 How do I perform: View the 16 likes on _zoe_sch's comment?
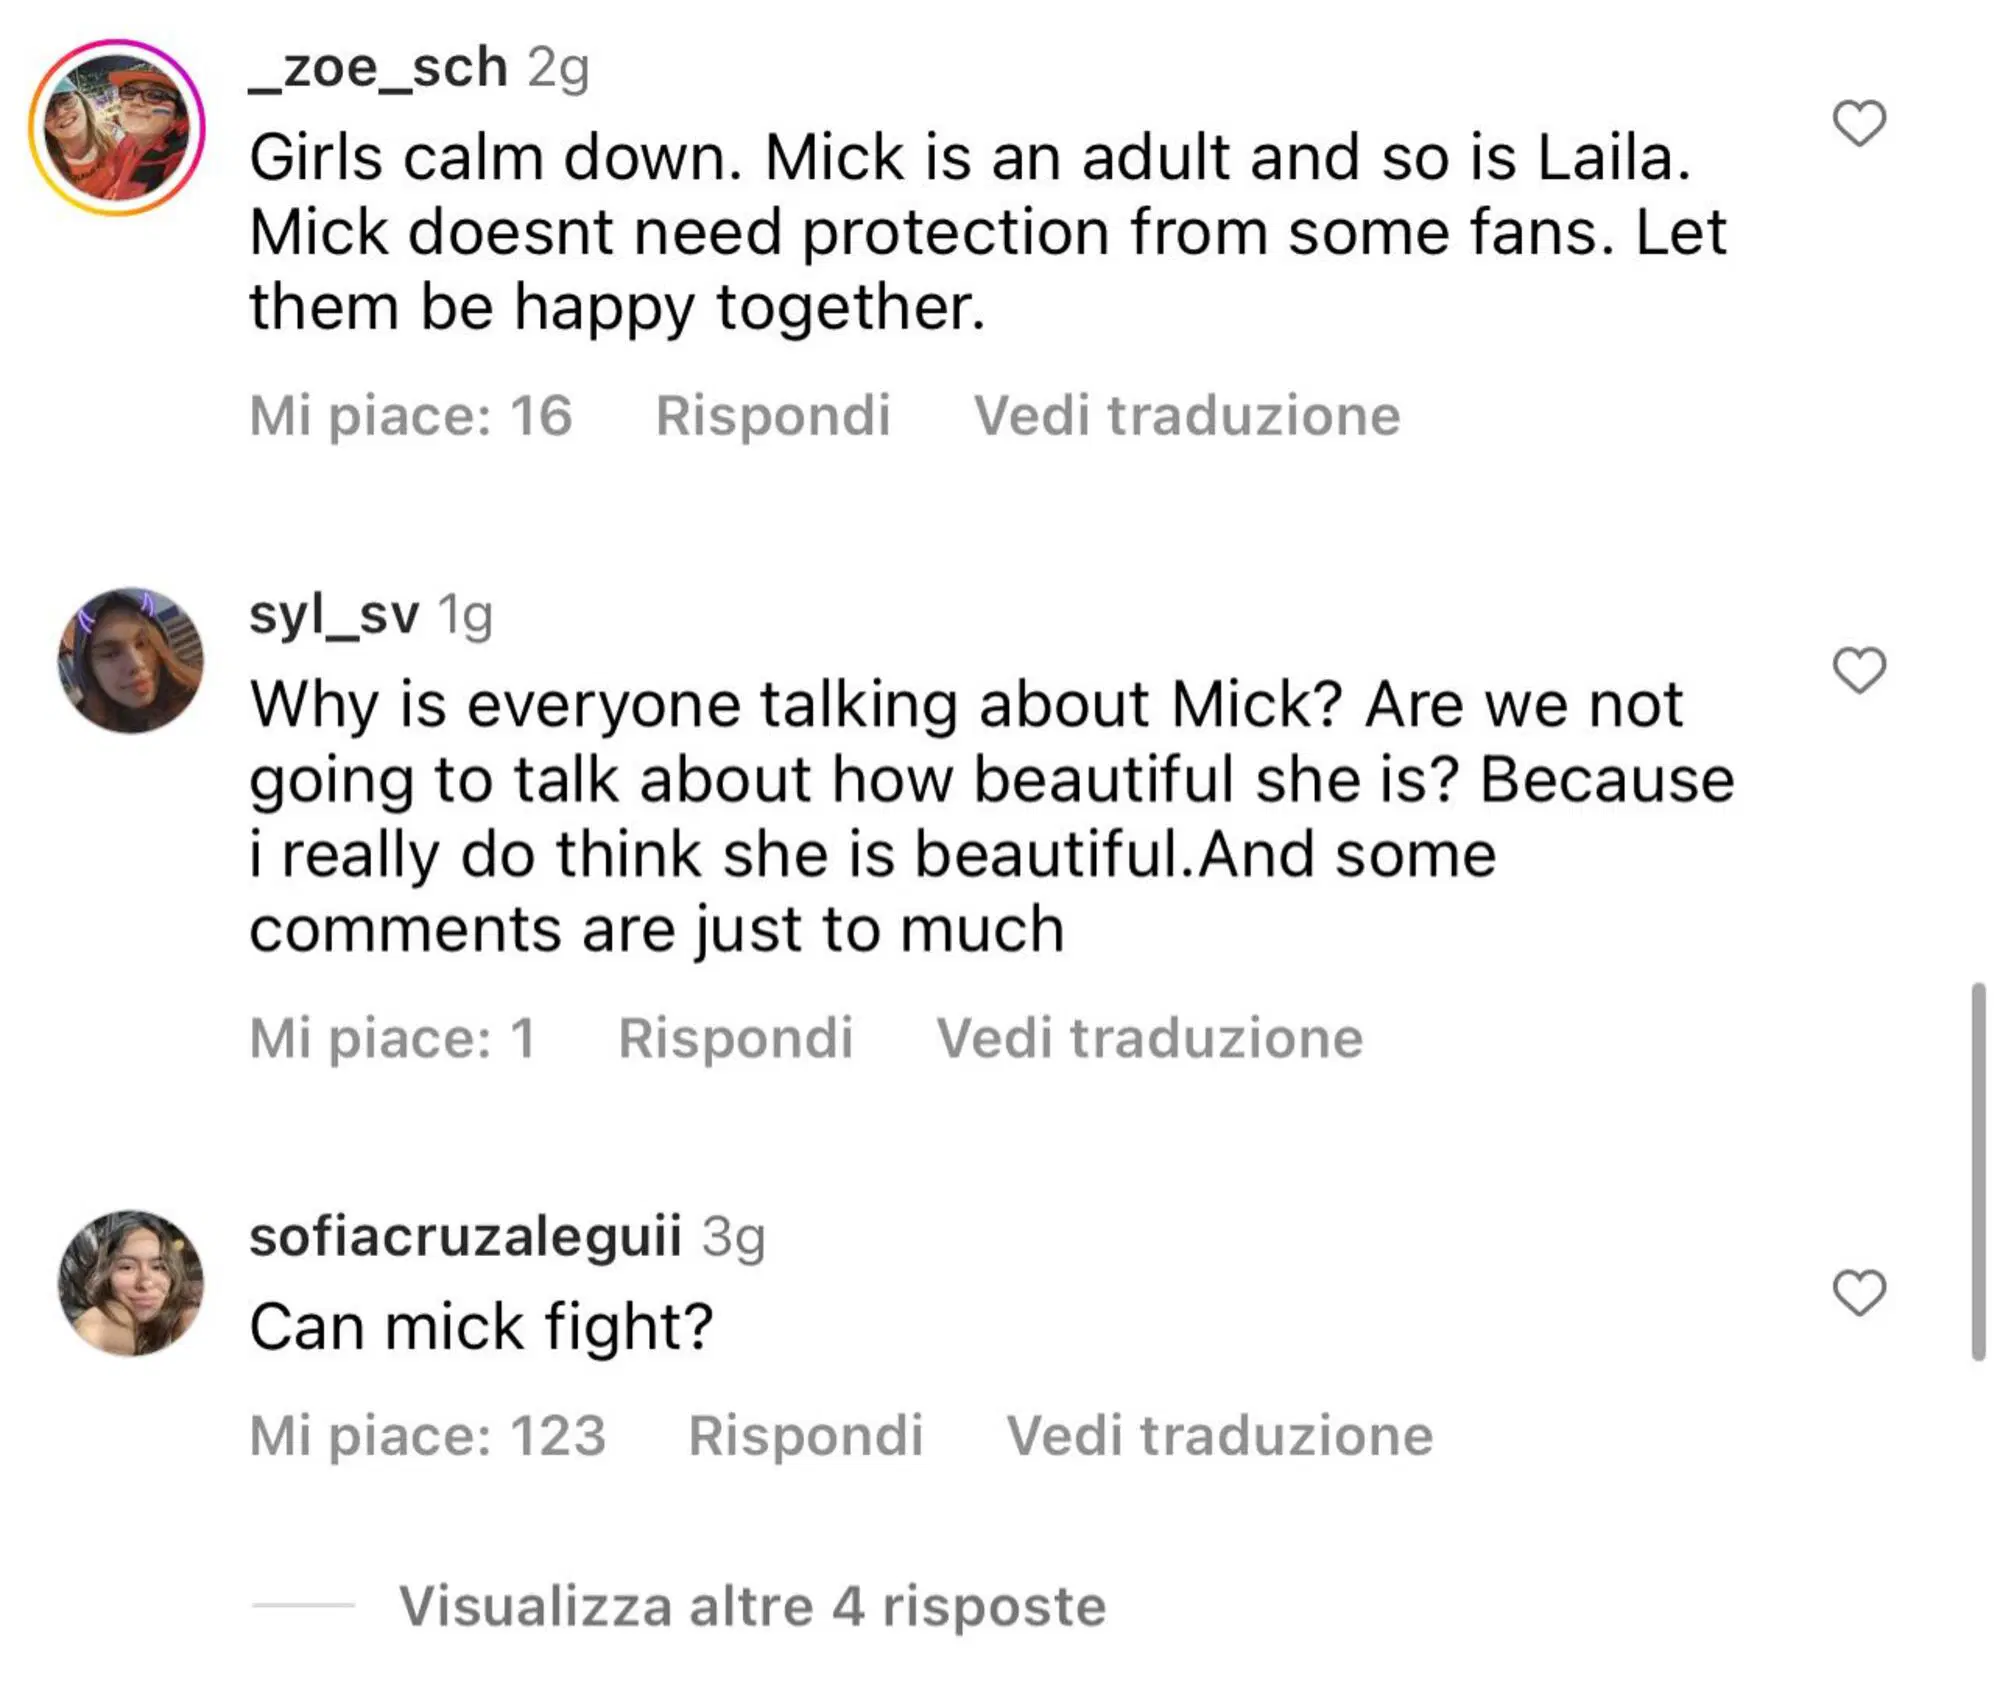[x=411, y=416]
